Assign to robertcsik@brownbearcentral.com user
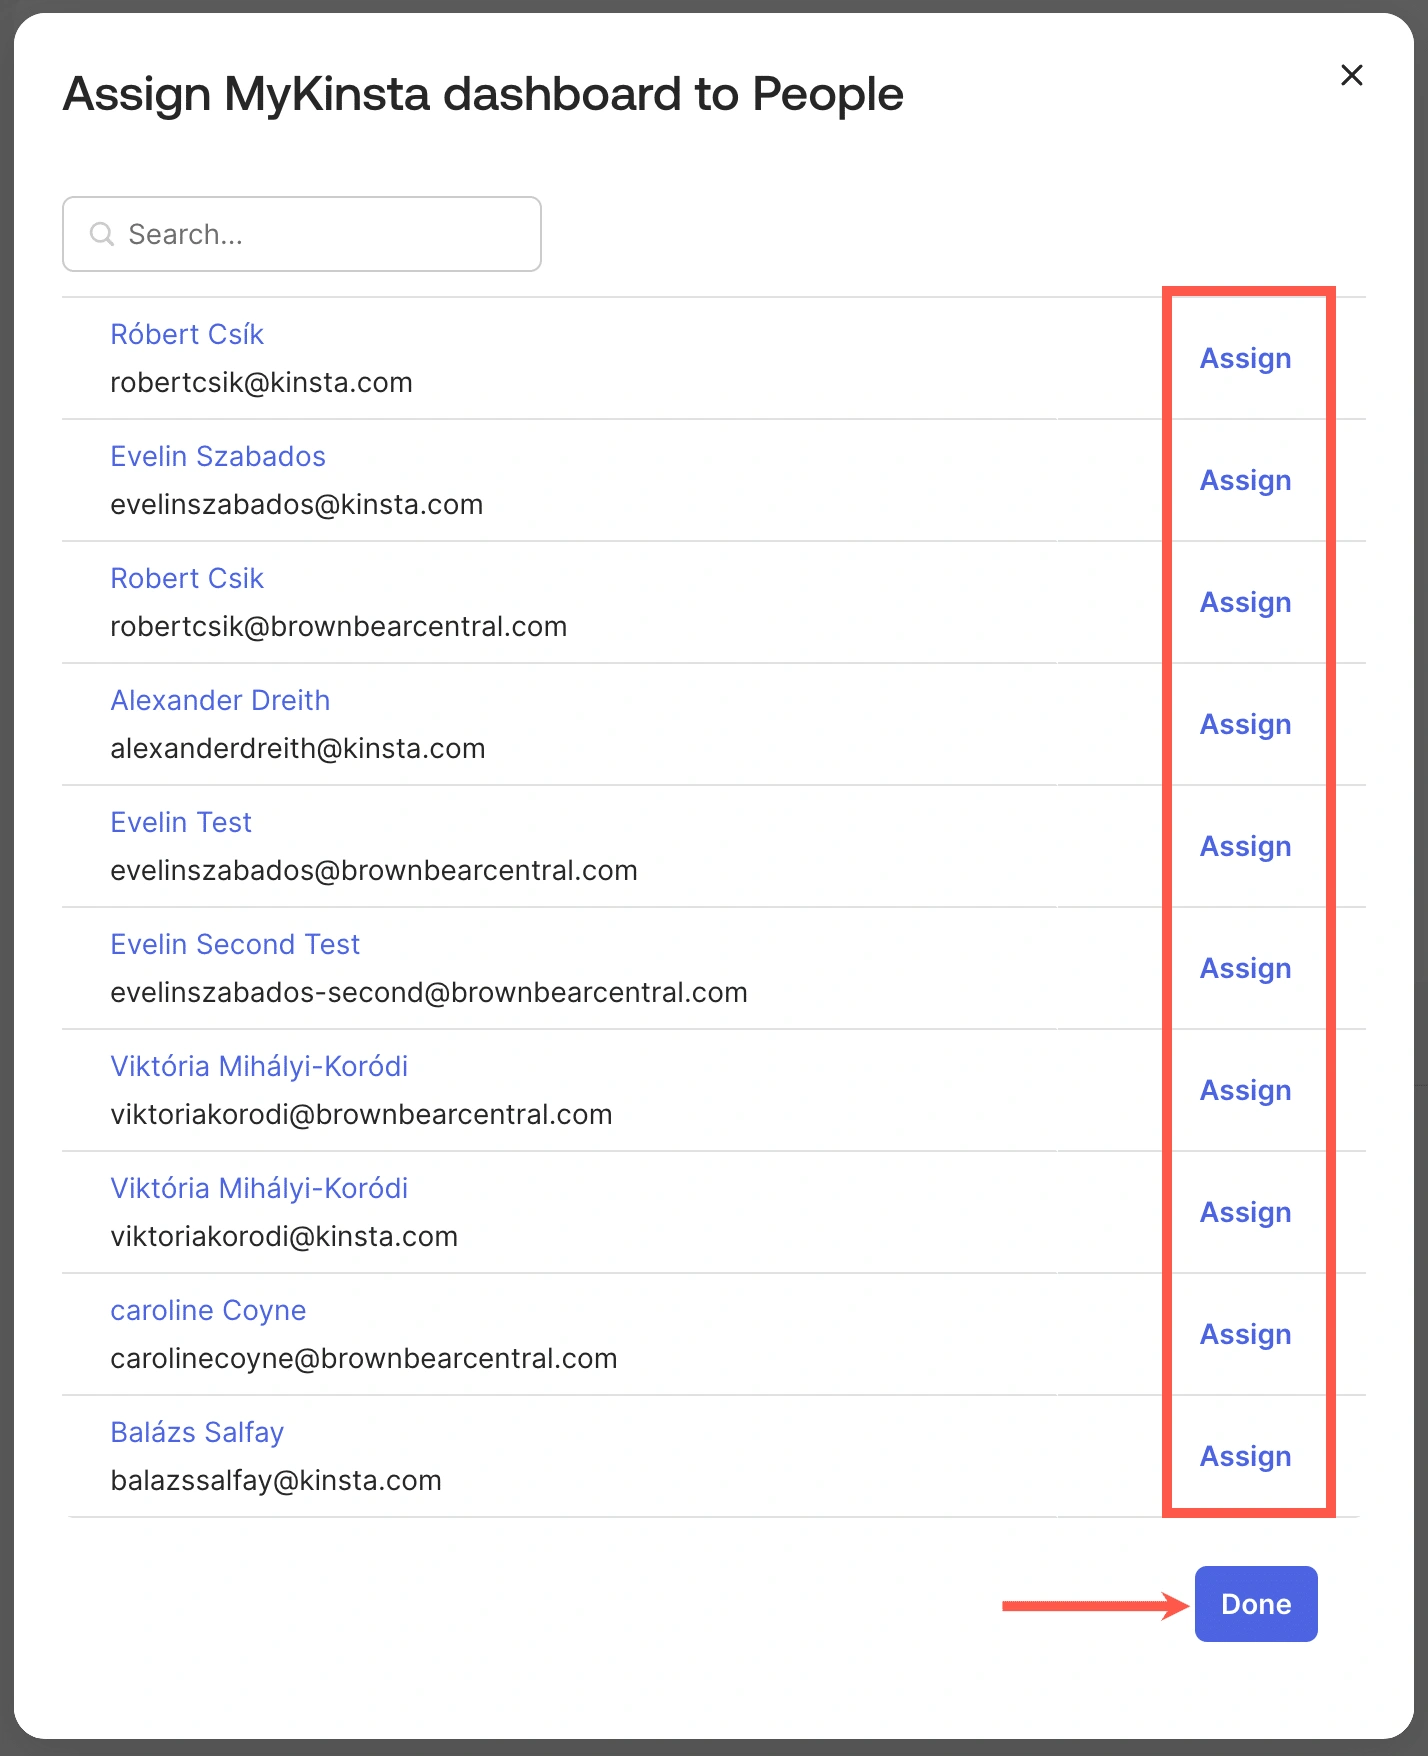 1245,602
